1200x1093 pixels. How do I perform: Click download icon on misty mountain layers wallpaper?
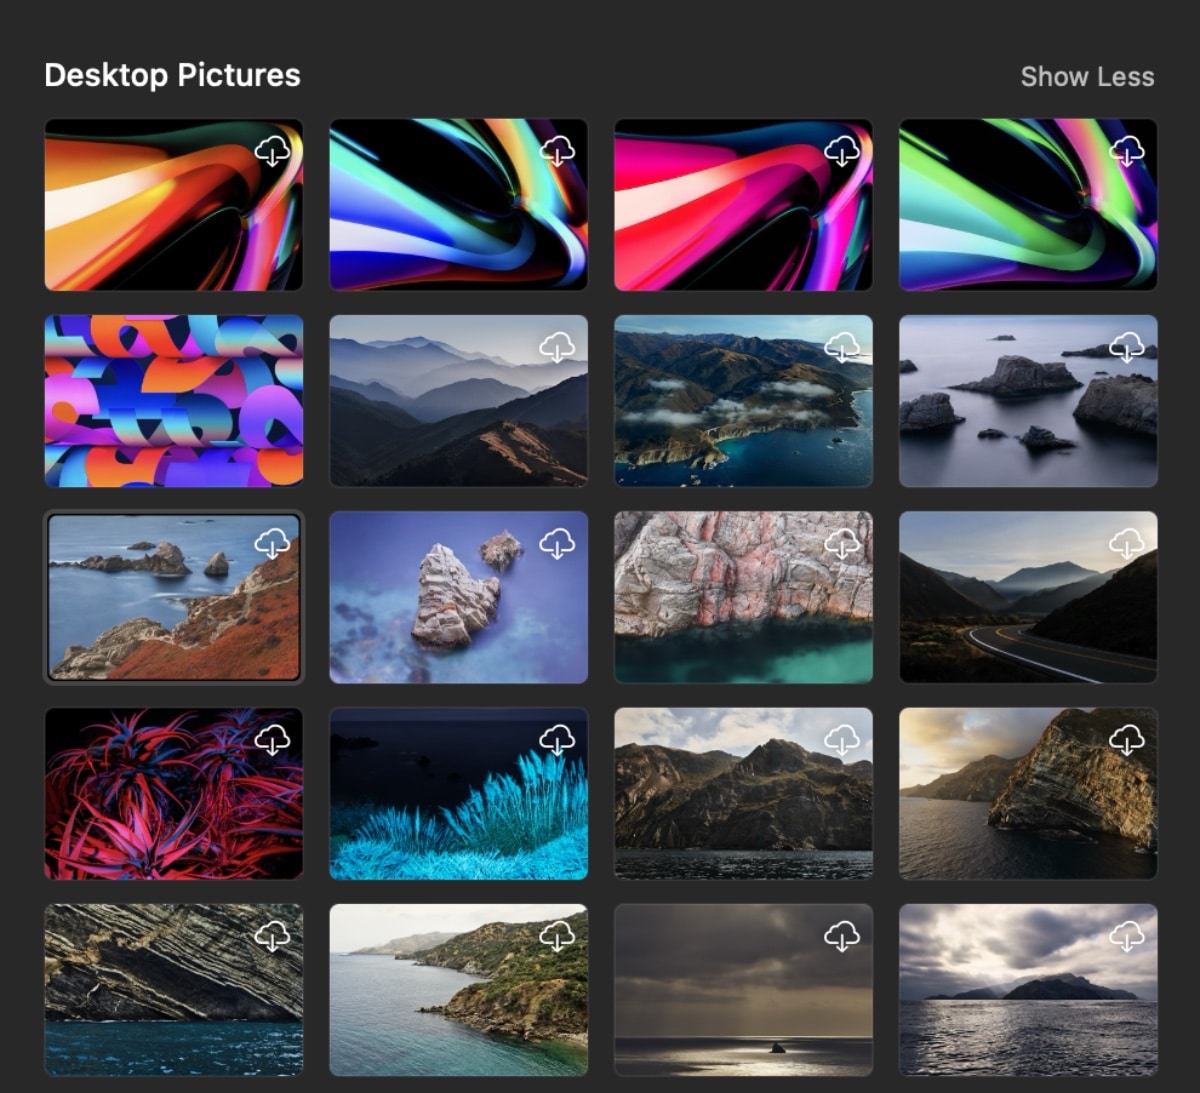tap(557, 347)
